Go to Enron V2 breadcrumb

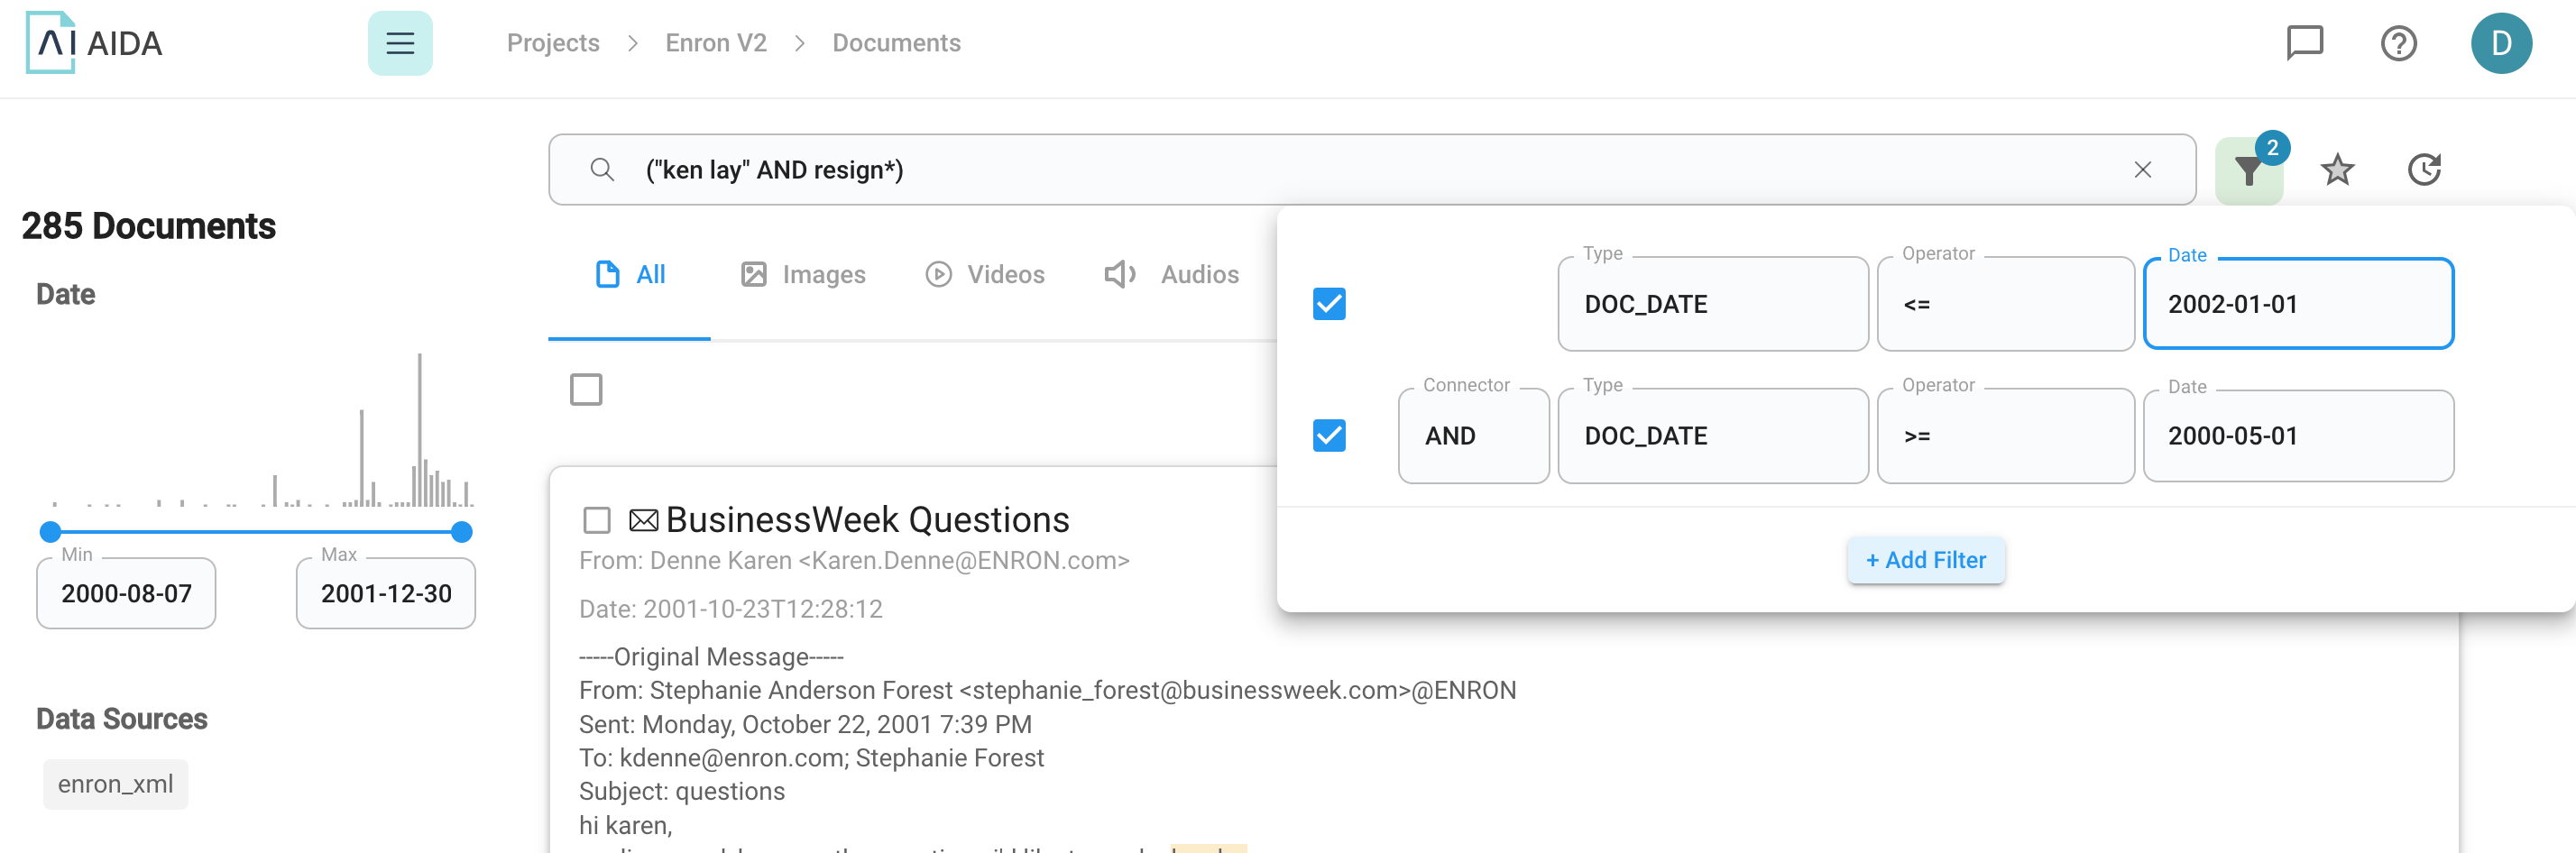pos(716,43)
